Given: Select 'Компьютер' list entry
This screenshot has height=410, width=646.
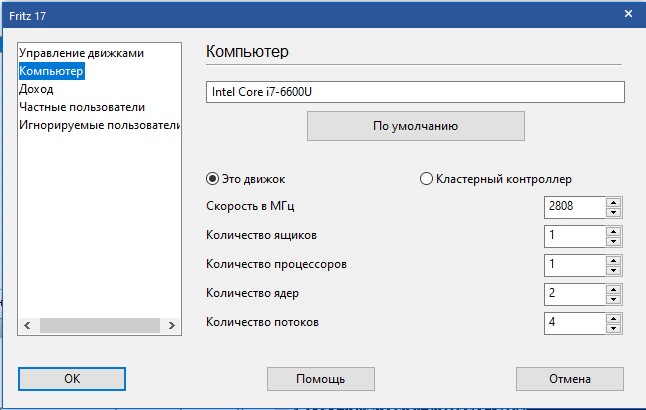Looking at the screenshot, I should coord(51,71).
